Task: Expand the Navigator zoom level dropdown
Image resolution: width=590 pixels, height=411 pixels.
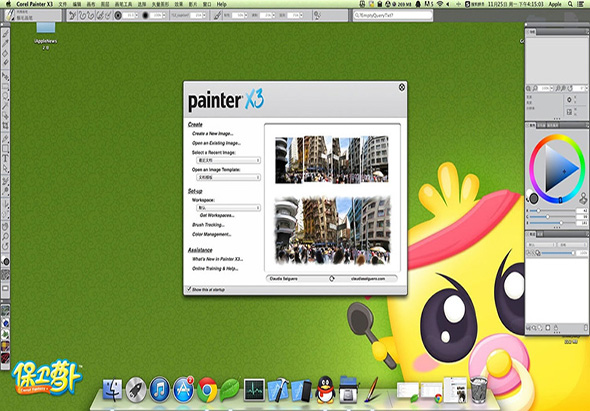Action: tap(552, 88)
